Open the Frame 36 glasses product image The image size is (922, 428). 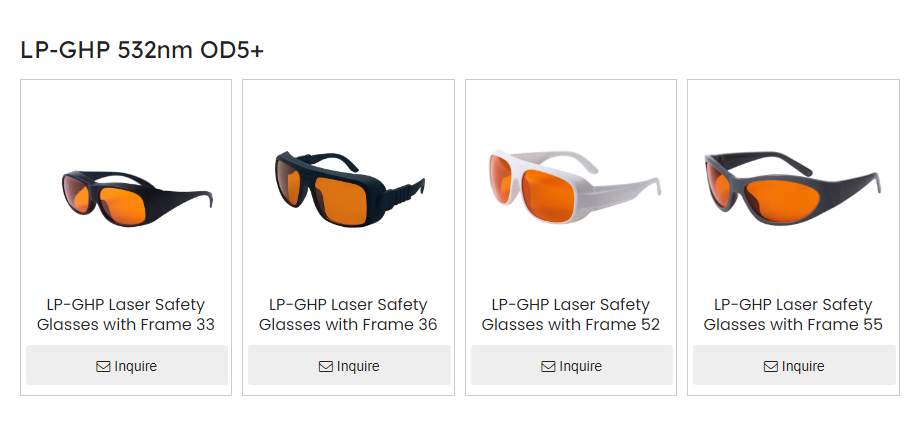coord(348,184)
